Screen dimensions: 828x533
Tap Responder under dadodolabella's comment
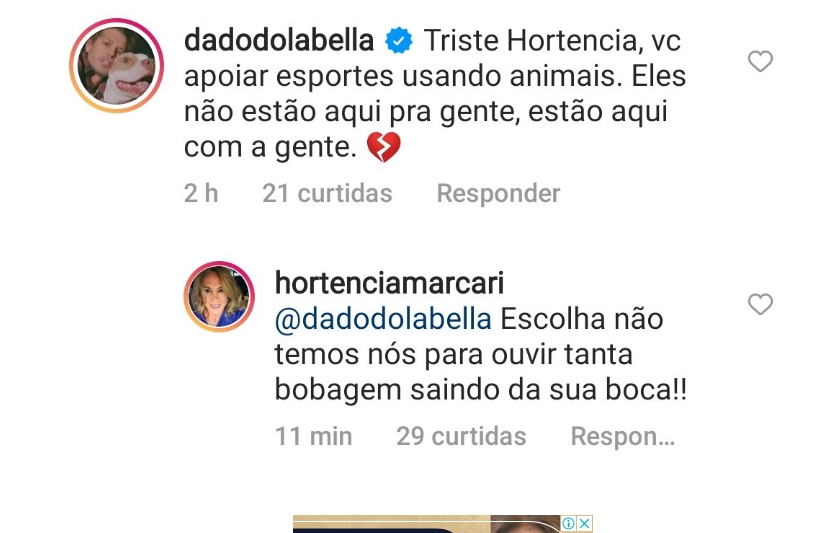click(x=498, y=193)
